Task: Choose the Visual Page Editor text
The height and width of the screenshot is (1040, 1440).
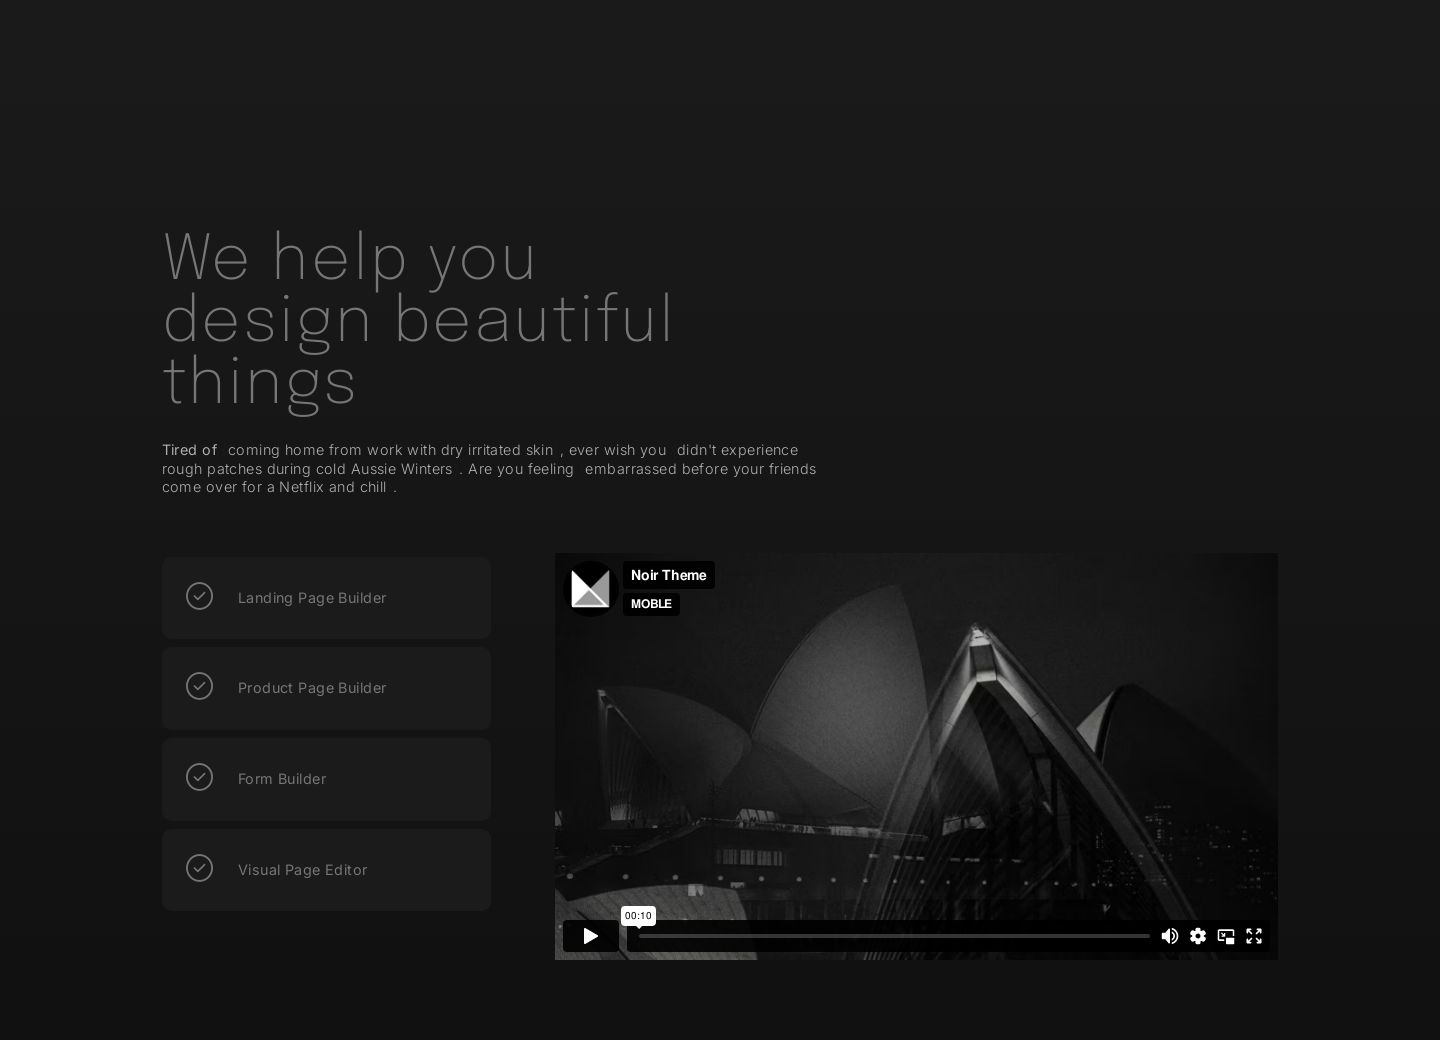Action: [x=302, y=870]
